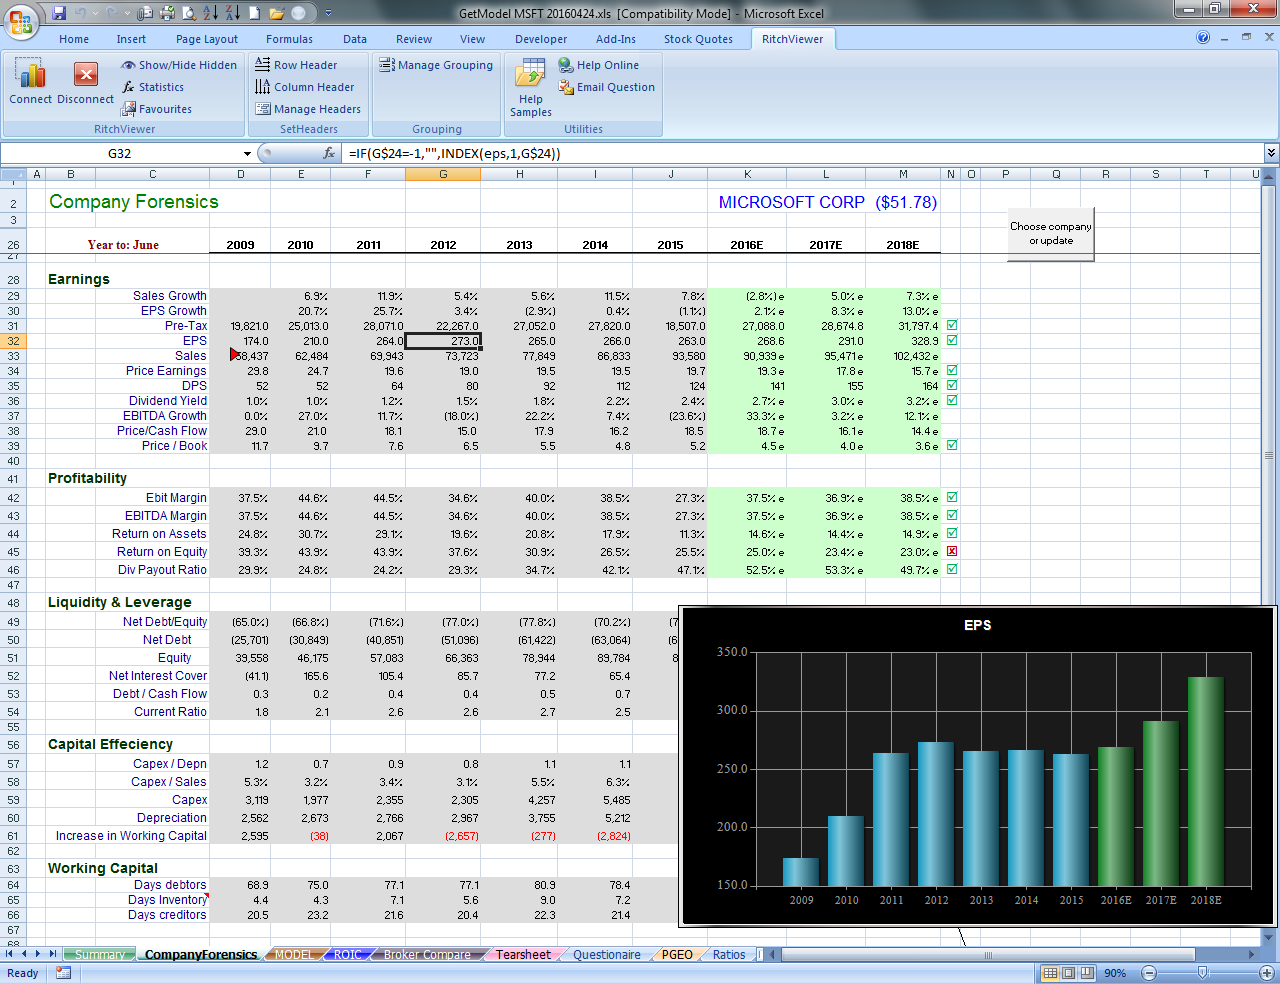
Task: Go to next sheet tab arrow
Action: click(x=37, y=954)
